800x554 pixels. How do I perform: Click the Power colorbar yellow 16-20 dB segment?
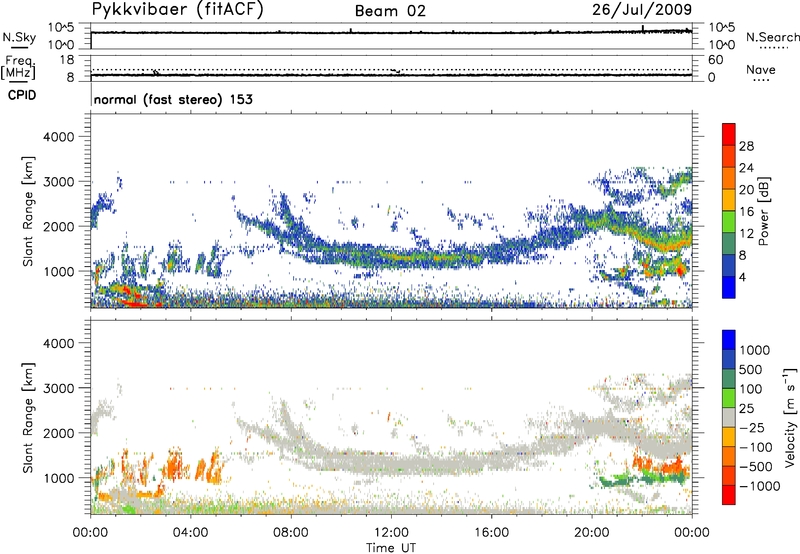pos(729,199)
